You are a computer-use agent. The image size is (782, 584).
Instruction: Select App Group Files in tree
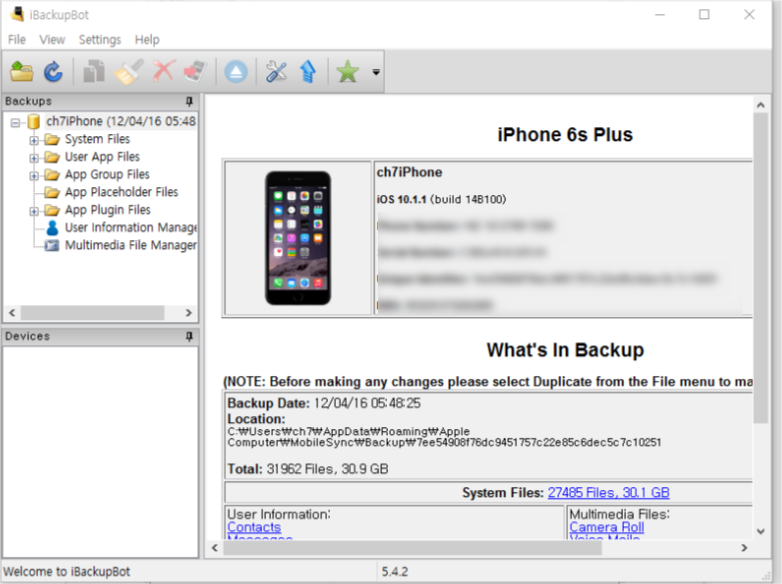107,175
